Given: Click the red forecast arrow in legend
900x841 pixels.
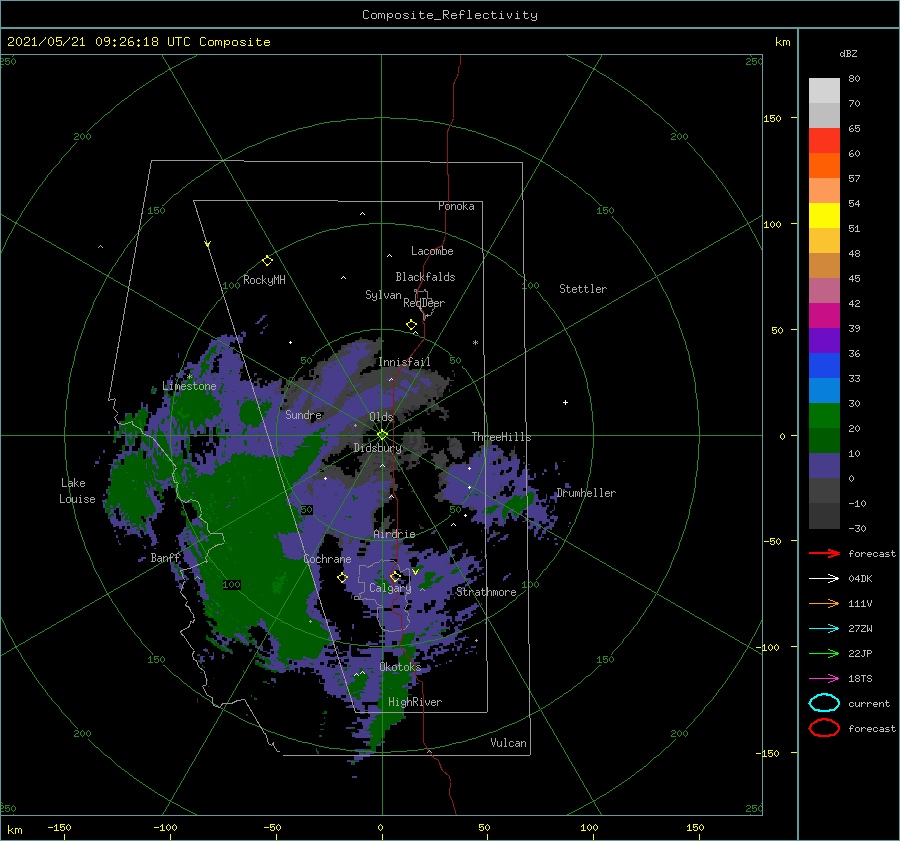Looking at the screenshot, I should [824, 553].
